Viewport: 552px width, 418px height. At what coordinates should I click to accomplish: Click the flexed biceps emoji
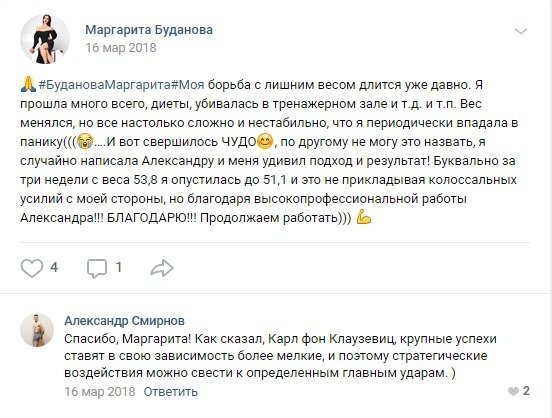(364, 217)
